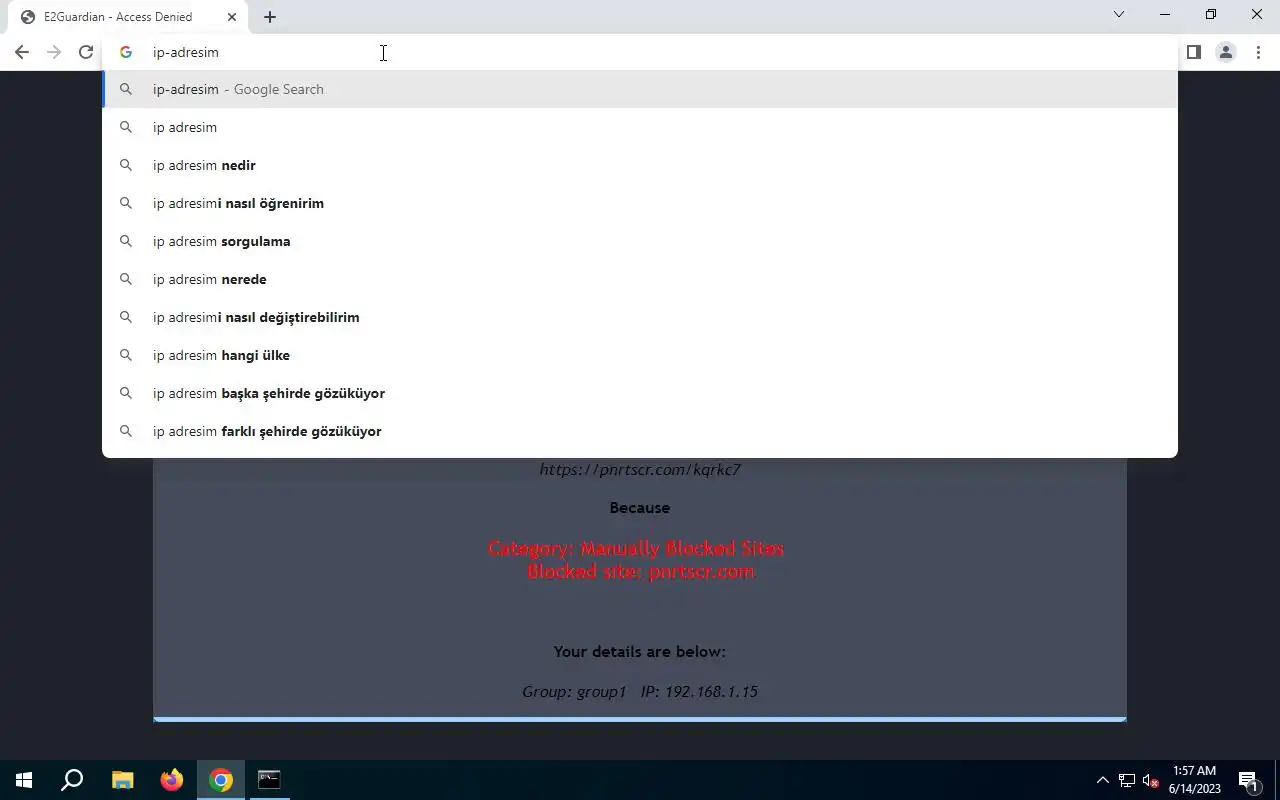Close the E2Guardian tab

point(232,17)
